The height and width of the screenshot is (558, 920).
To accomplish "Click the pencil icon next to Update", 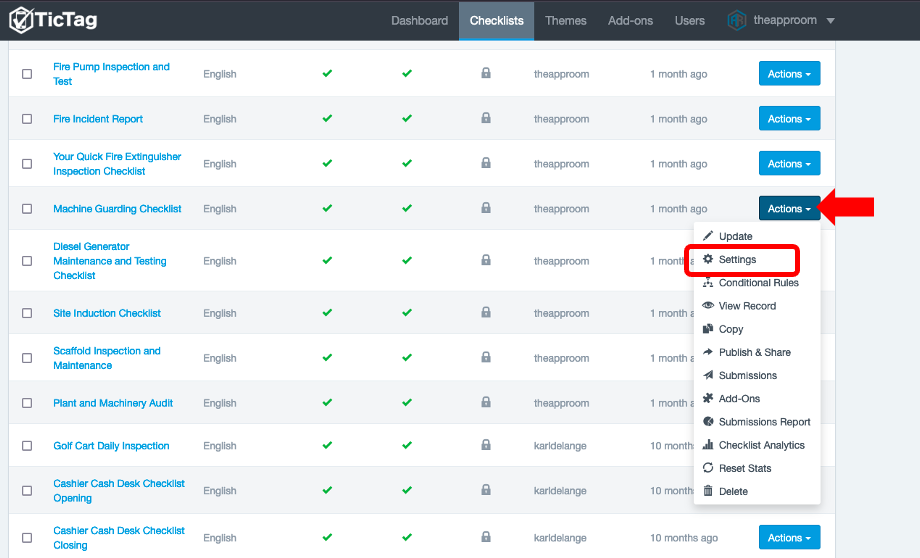I will tap(708, 236).
